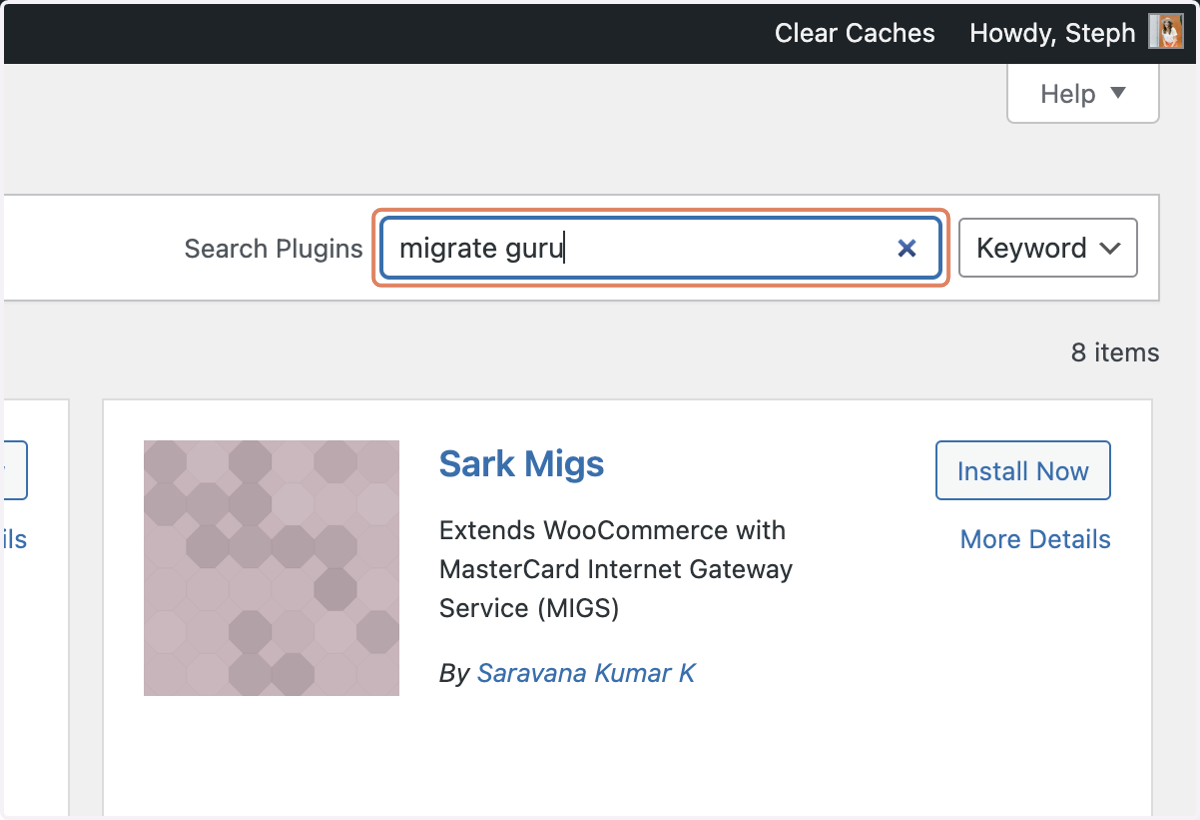Click the Sark Migs description text
Screen dimensions: 1200x820
pyautogui.click(x=616, y=569)
